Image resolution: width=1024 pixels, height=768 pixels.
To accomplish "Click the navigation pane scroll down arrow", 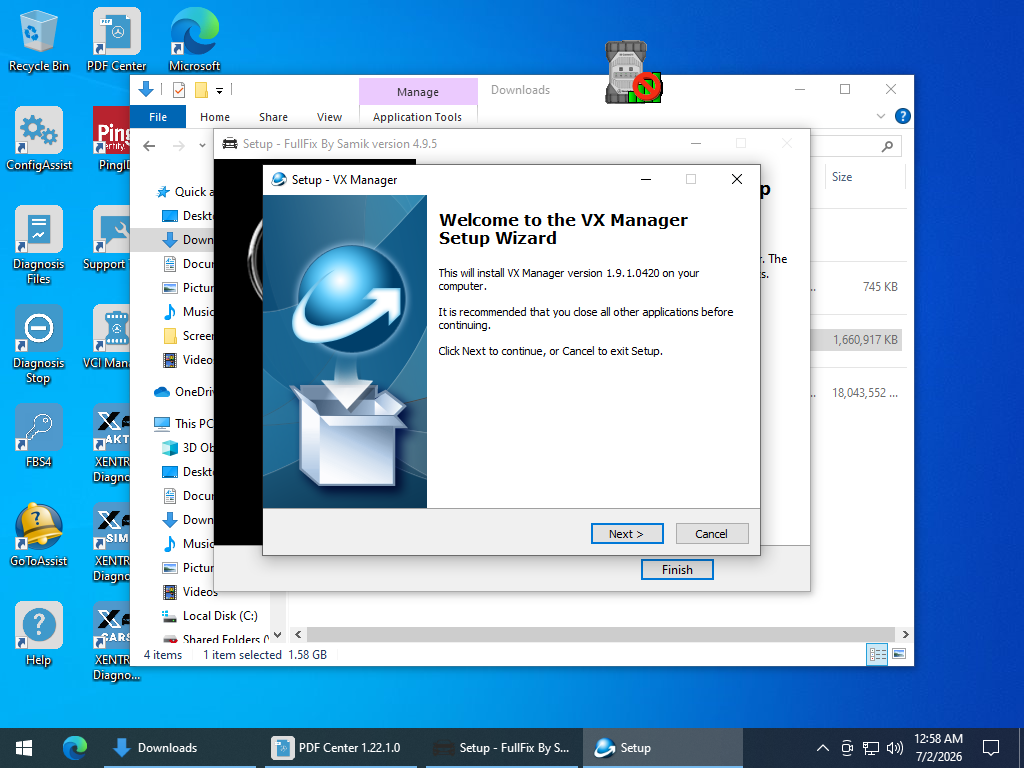I will tap(278, 634).
